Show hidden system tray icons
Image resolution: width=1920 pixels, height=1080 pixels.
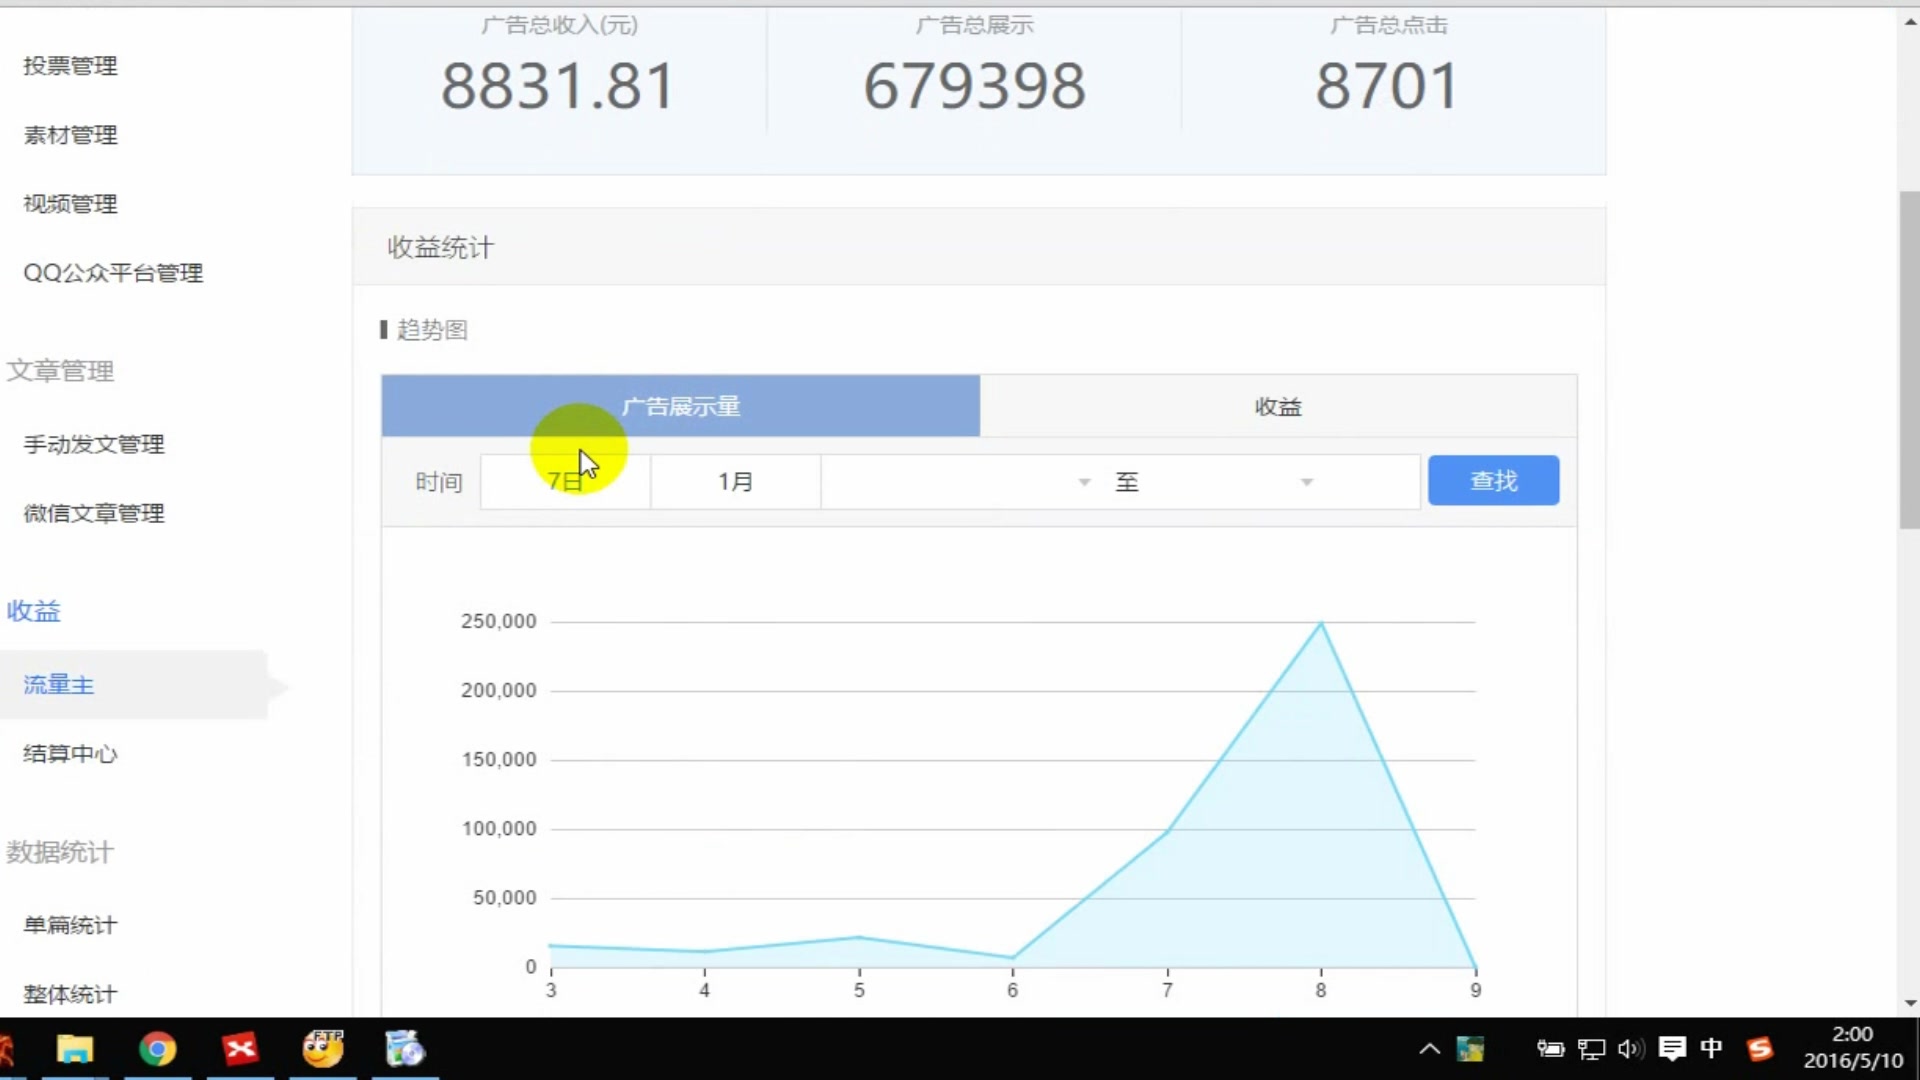coord(1430,1049)
